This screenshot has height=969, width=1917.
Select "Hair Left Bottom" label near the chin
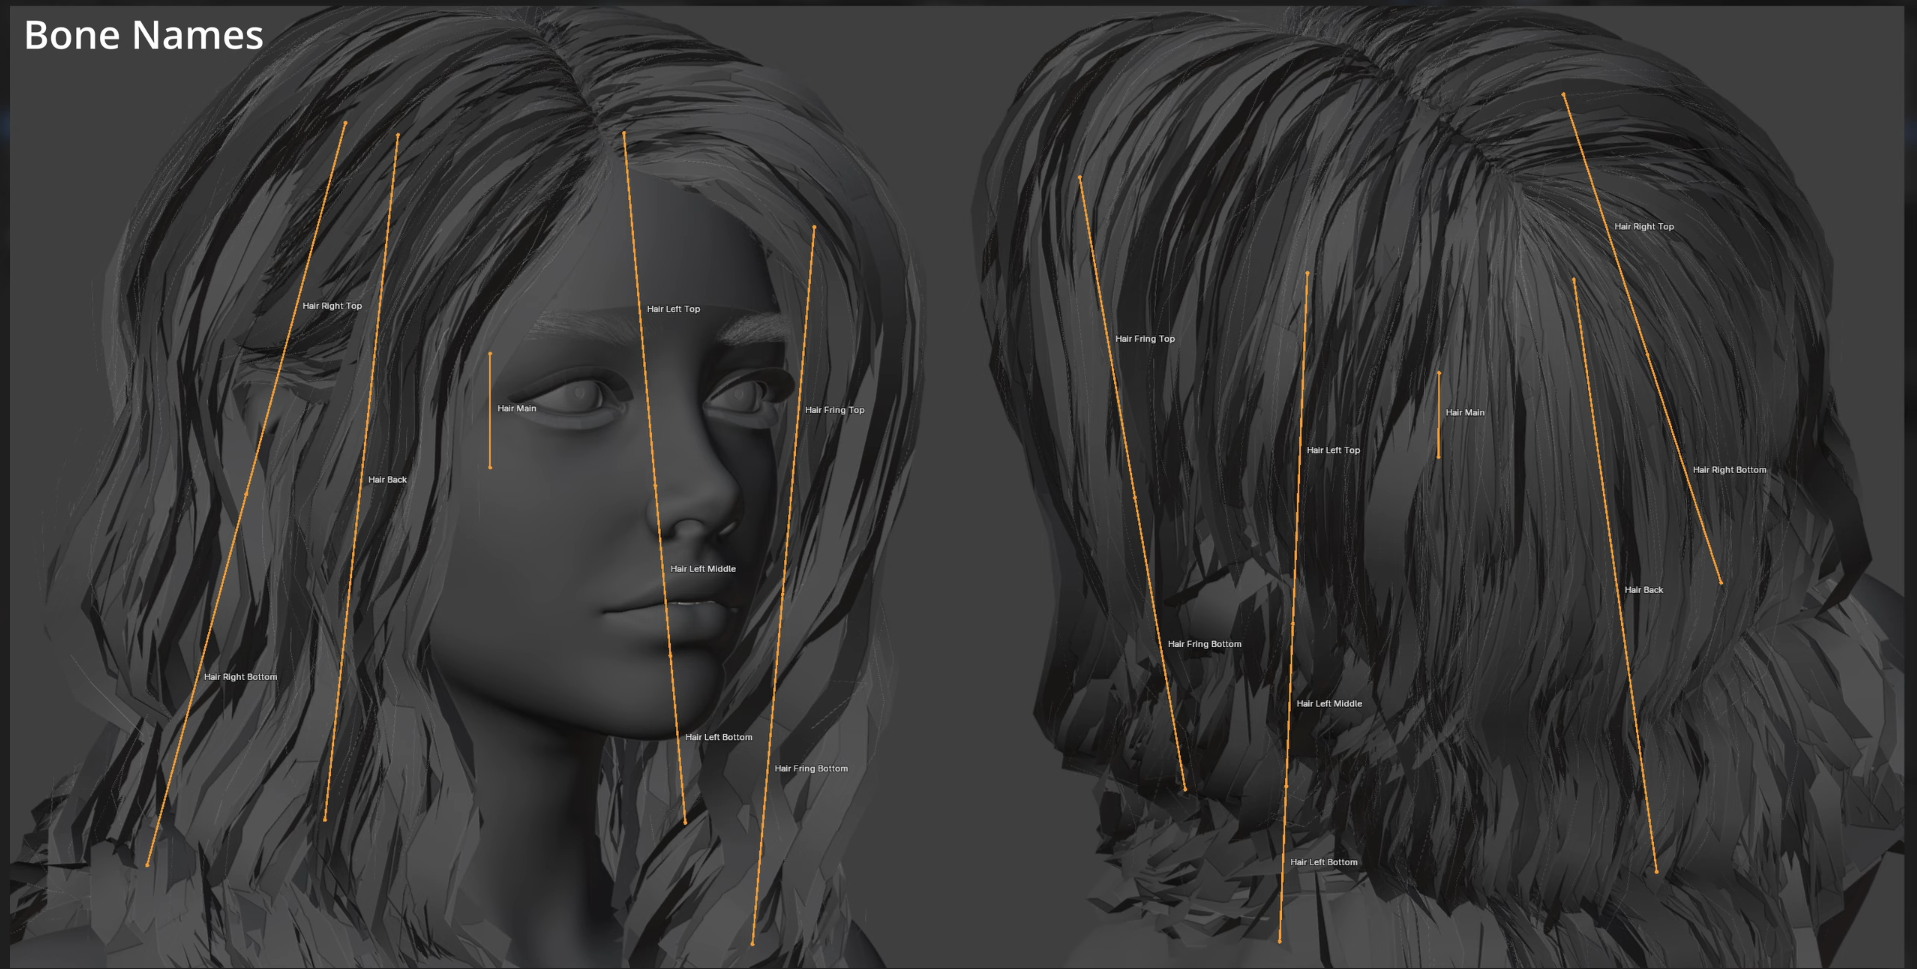coord(718,737)
